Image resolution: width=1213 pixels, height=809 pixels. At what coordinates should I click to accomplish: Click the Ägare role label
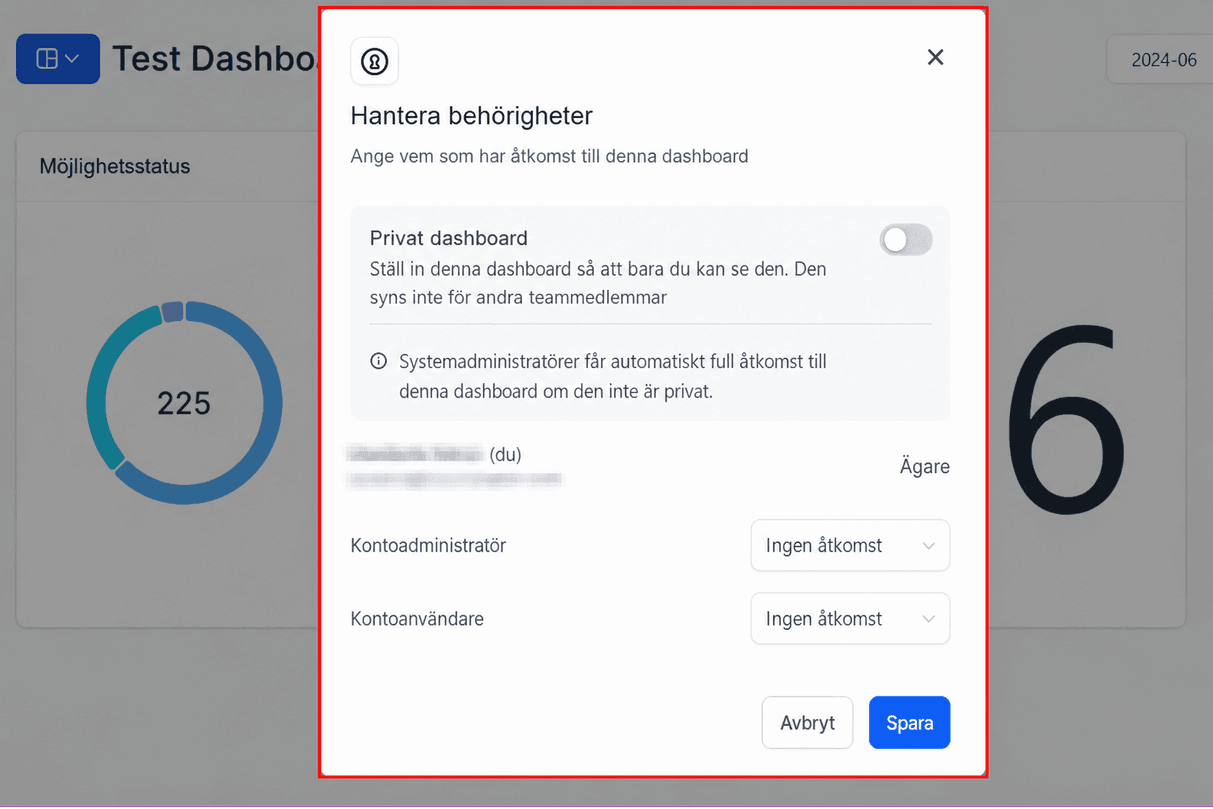coord(925,467)
